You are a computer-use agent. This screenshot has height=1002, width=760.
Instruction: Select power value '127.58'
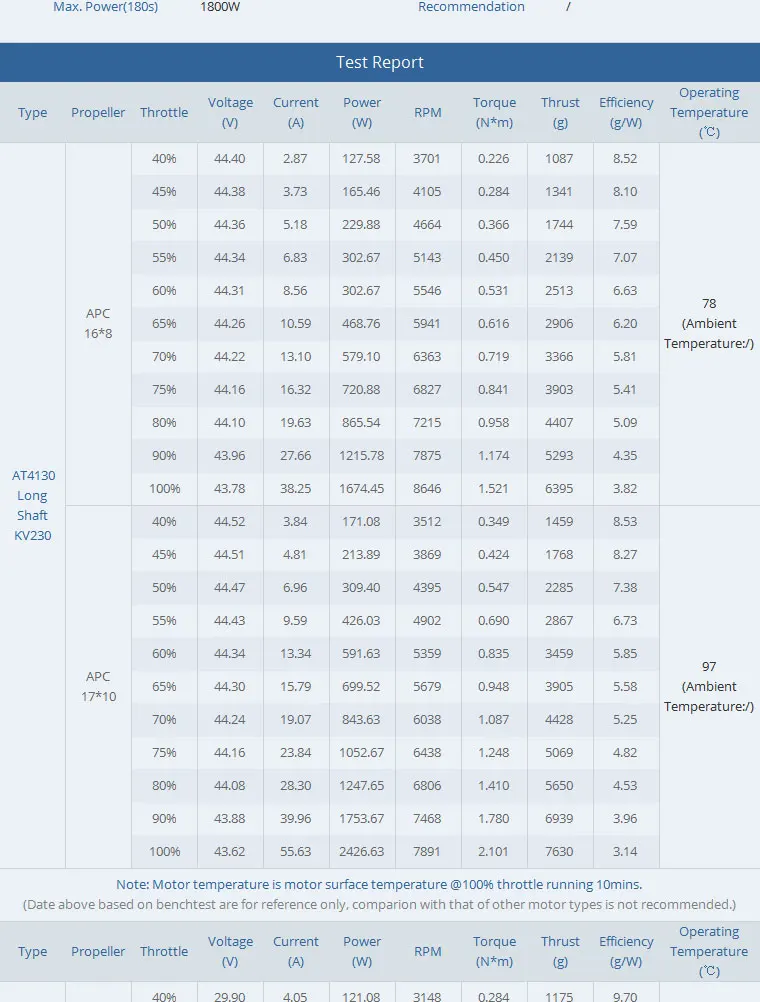point(361,158)
